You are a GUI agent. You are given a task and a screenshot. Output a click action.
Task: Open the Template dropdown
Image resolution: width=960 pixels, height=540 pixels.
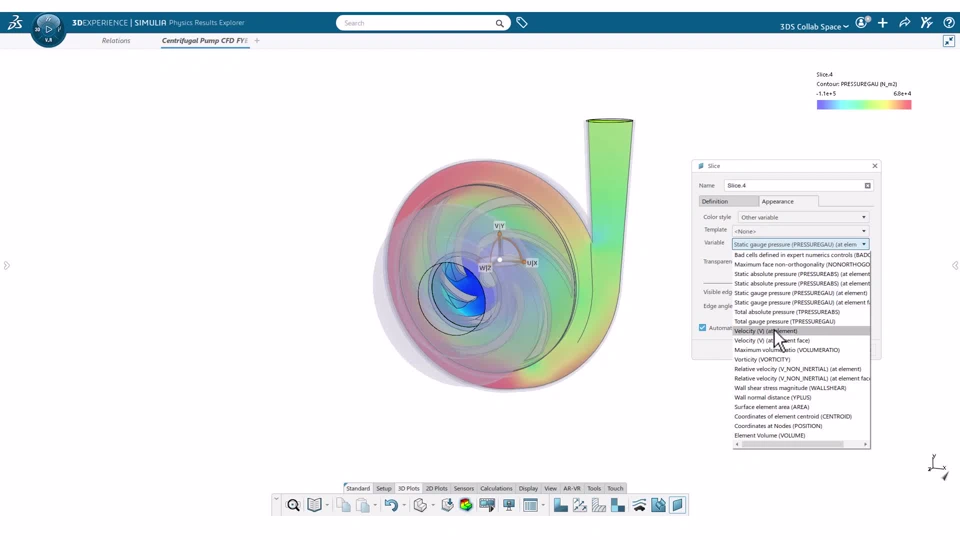pyautogui.click(x=800, y=231)
